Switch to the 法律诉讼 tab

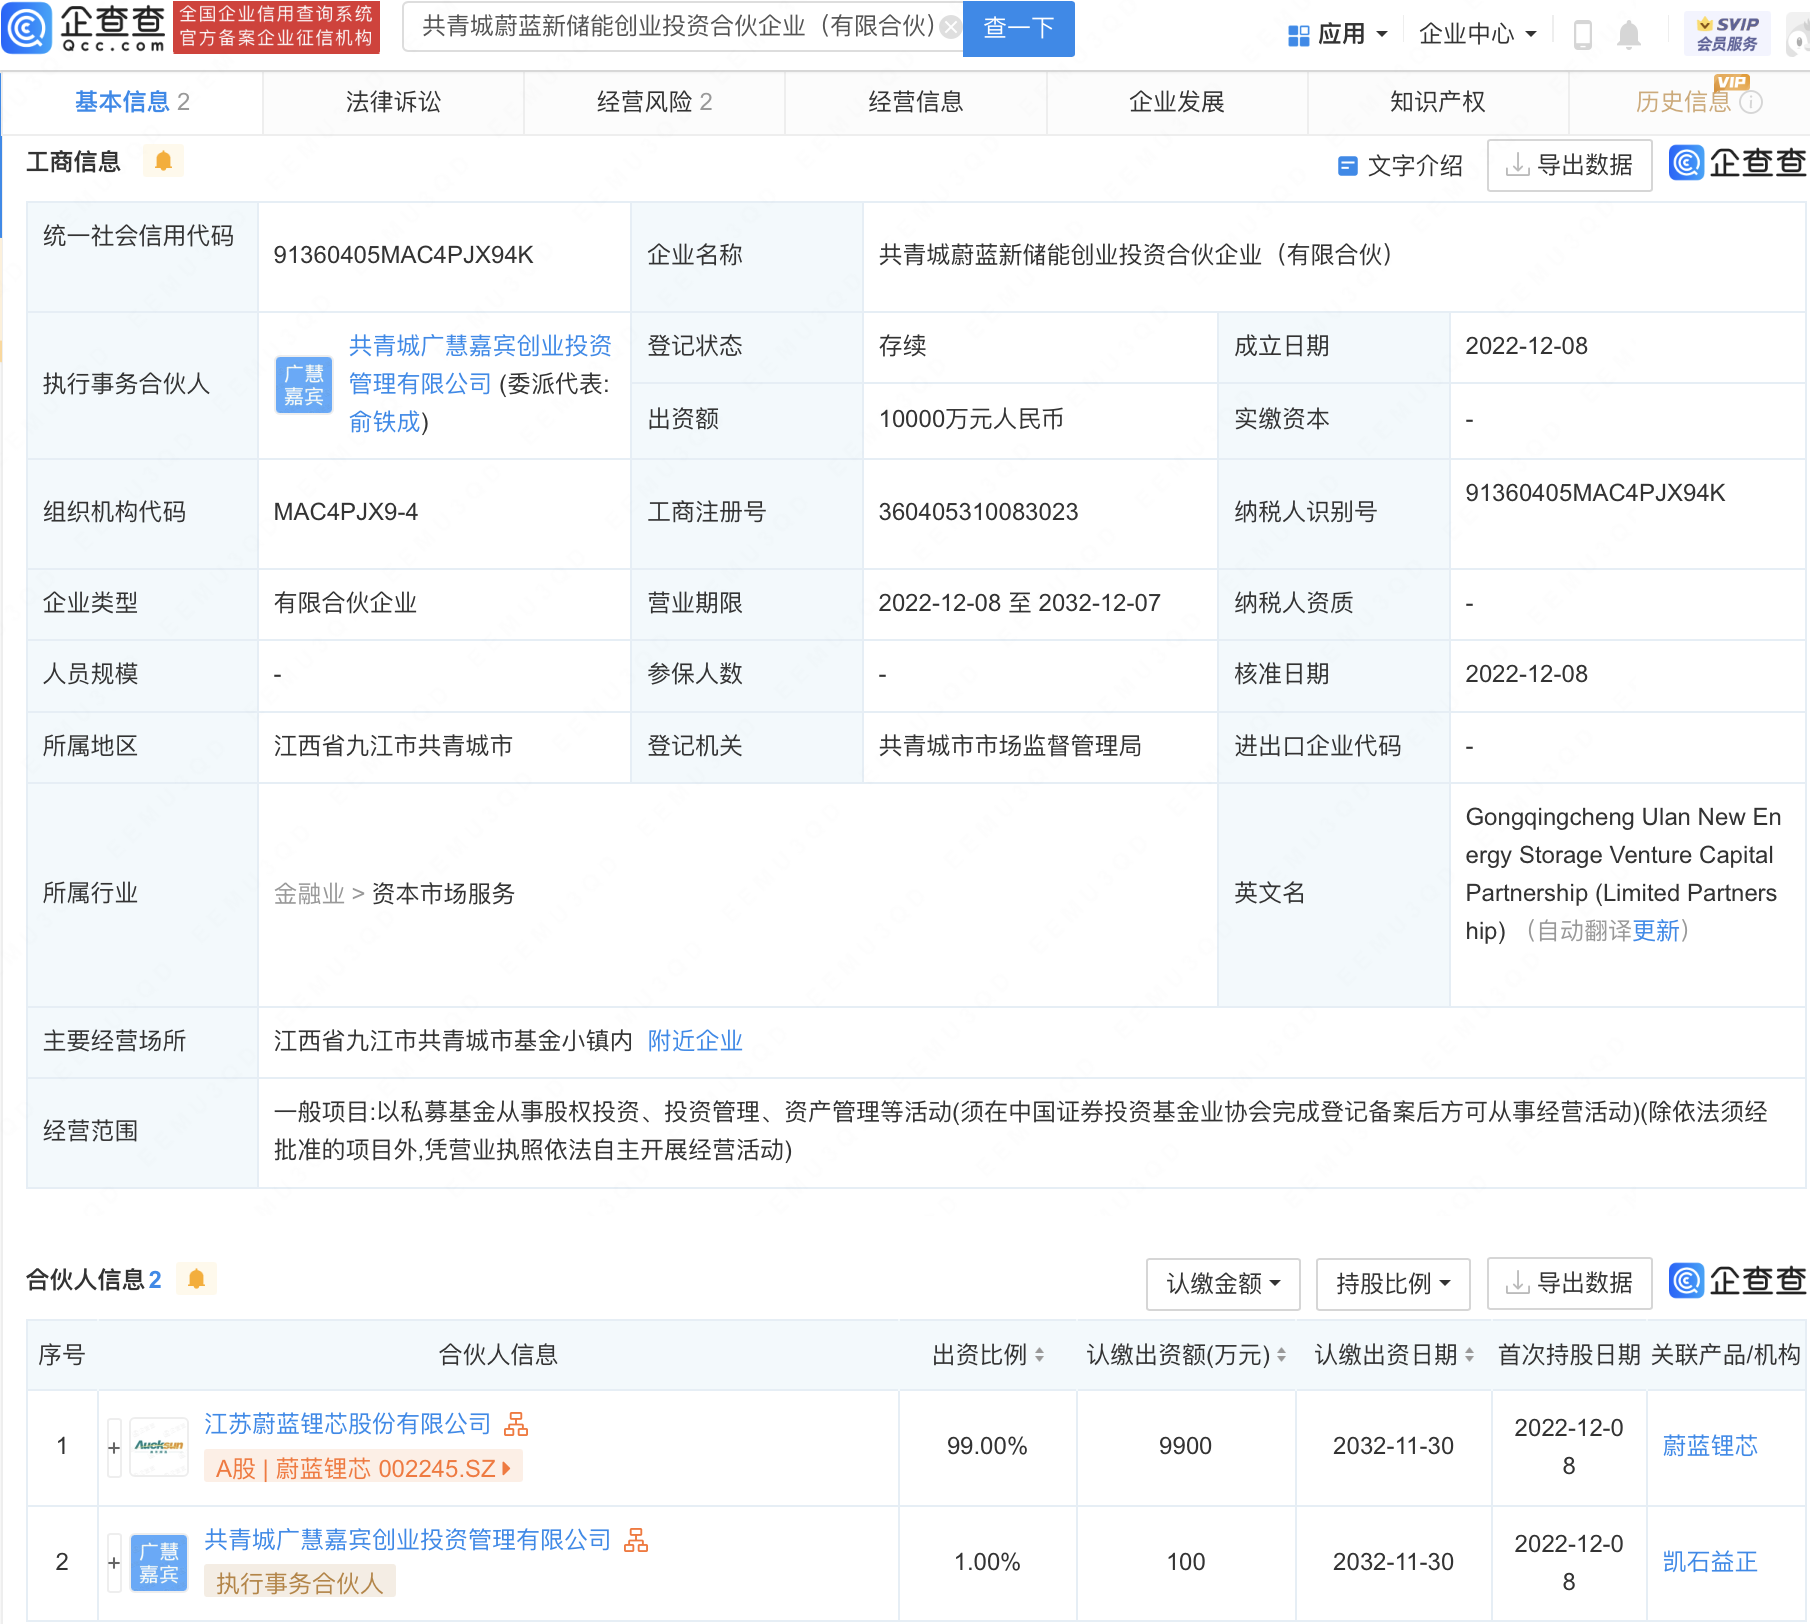pos(392,102)
